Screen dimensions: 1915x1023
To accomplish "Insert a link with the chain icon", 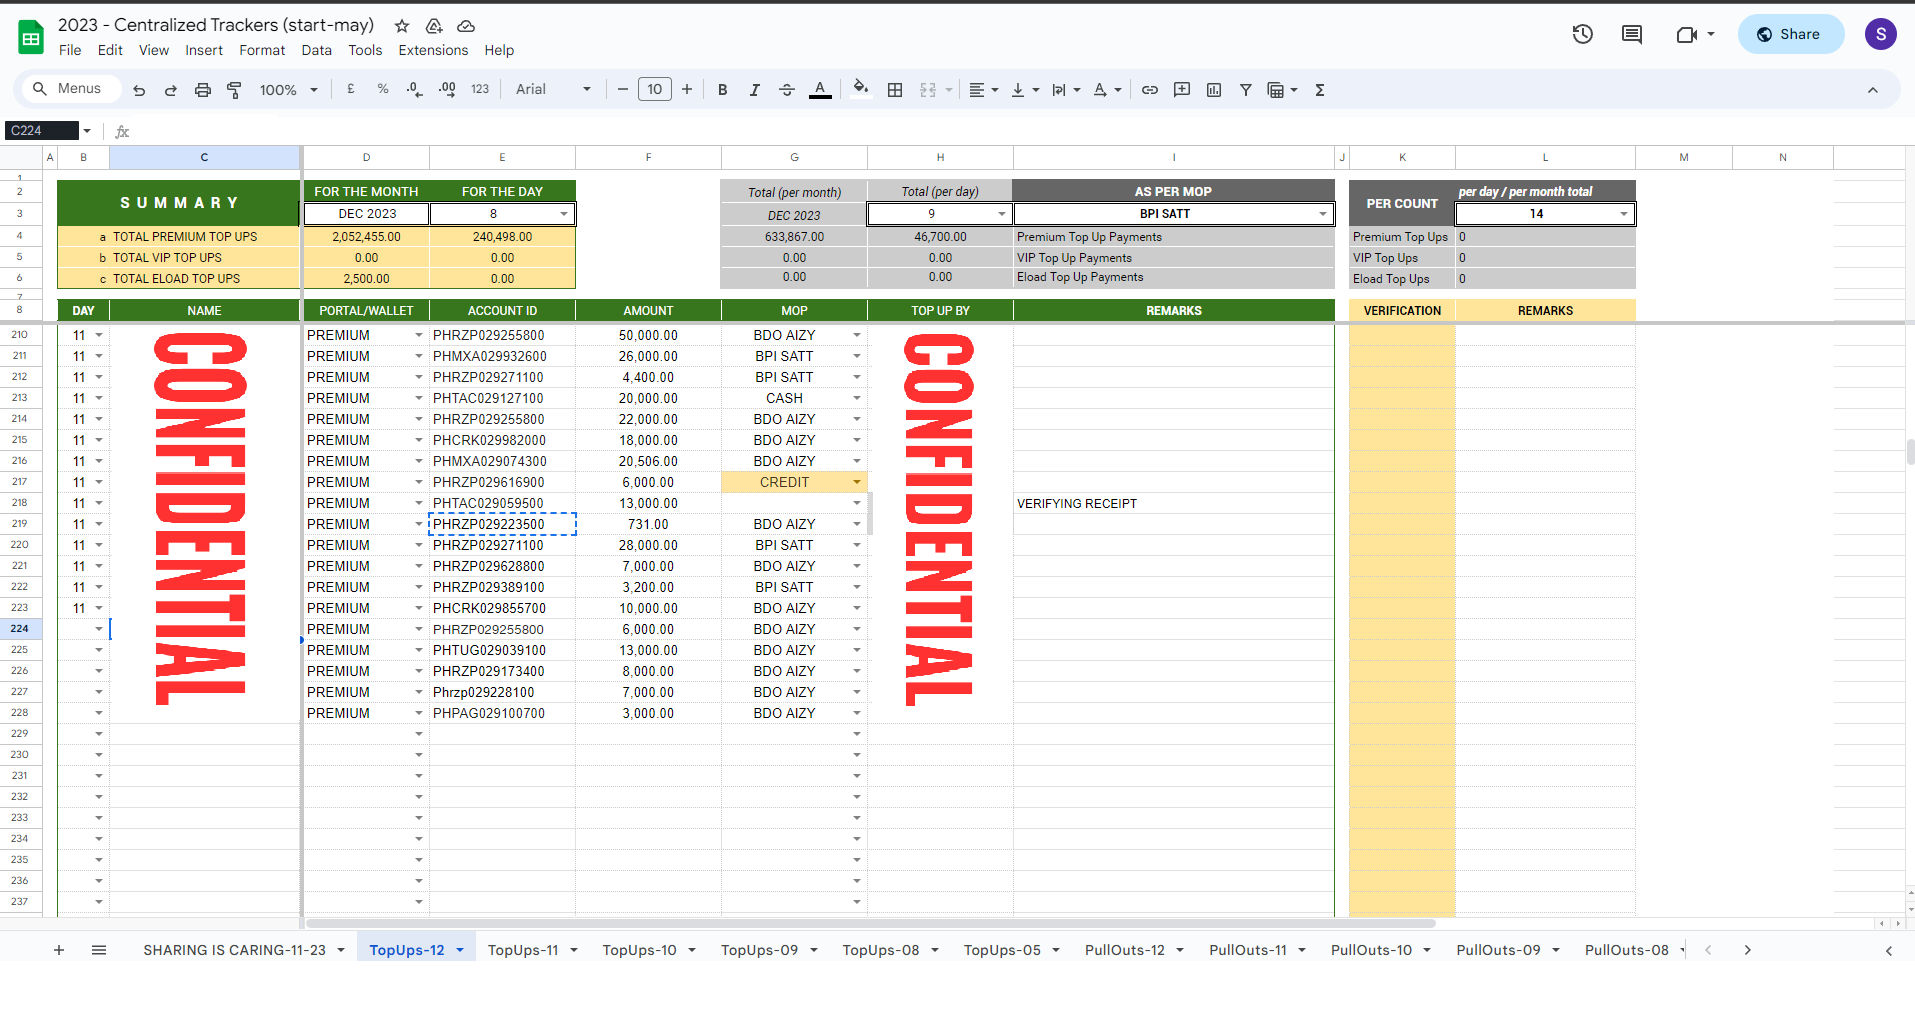I will [1150, 90].
